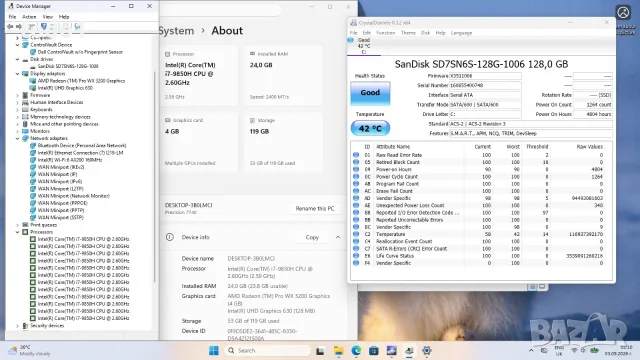Click the Graphics card tile showing 4 GB

(199, 142)
